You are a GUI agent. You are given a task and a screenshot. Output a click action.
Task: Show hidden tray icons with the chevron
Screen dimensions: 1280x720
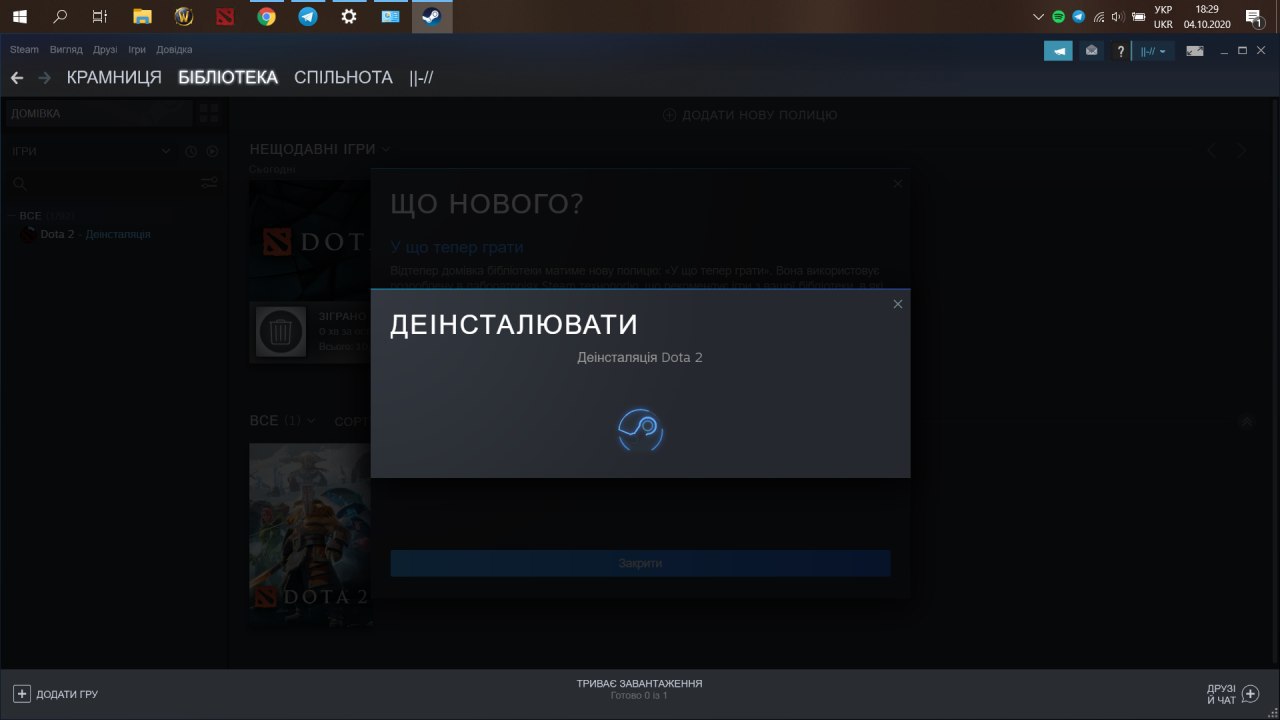pyautogui.click(x=1038, y=16)
